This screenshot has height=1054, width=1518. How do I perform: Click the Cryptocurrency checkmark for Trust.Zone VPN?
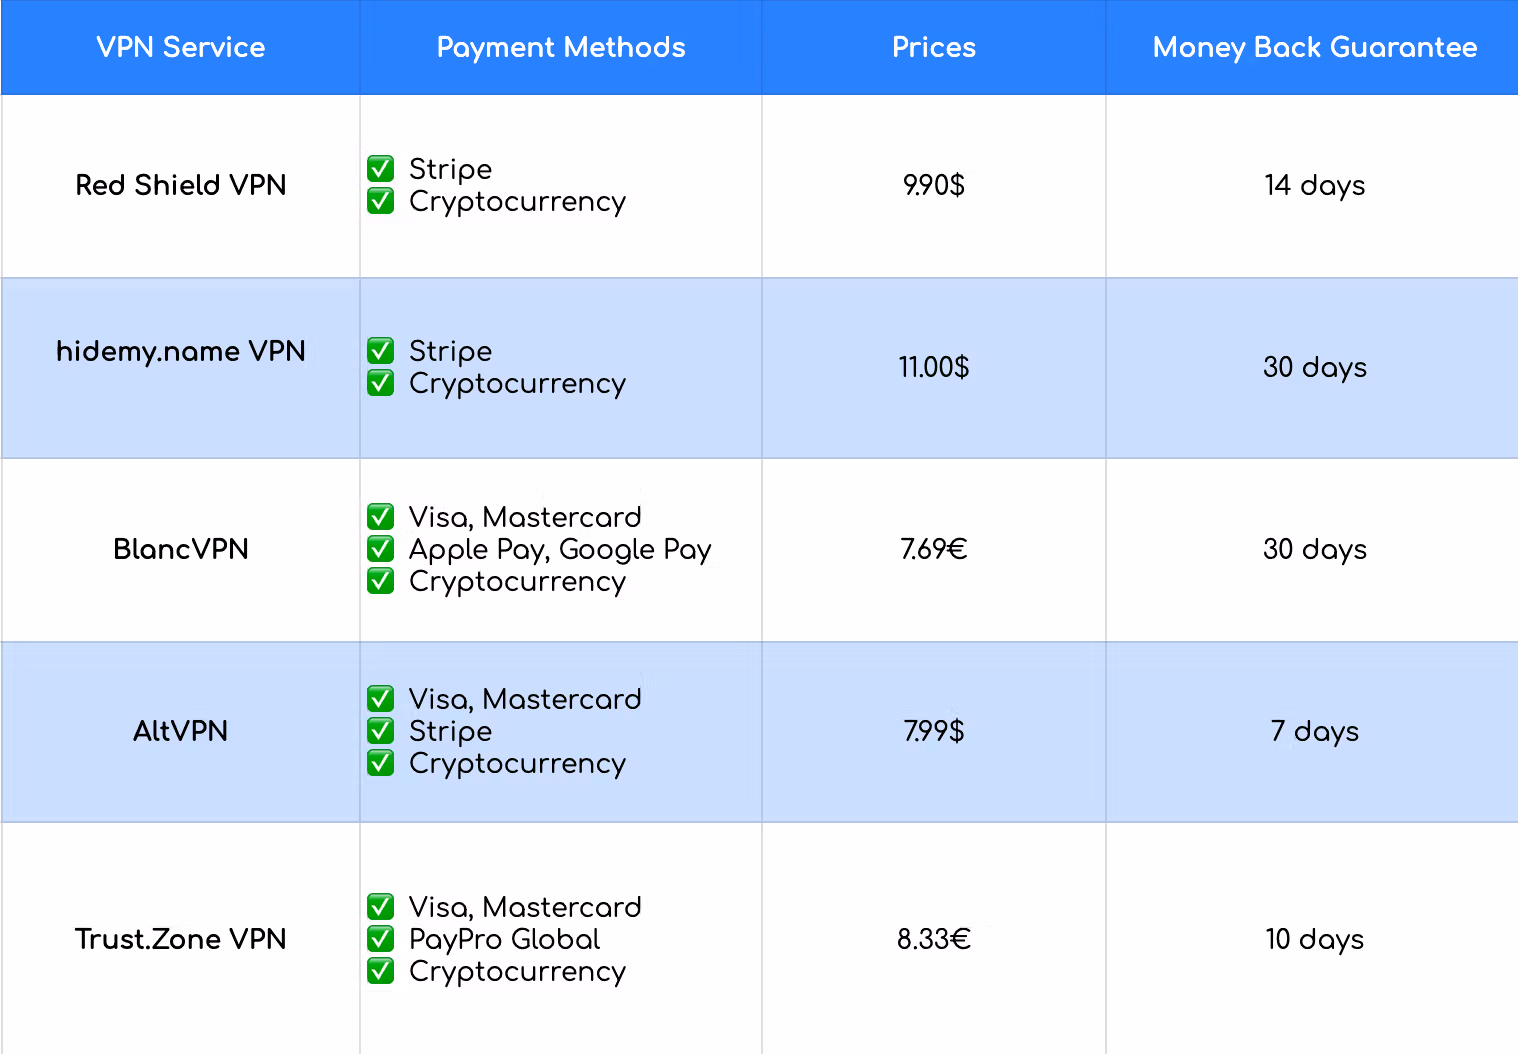pos(380,971)
